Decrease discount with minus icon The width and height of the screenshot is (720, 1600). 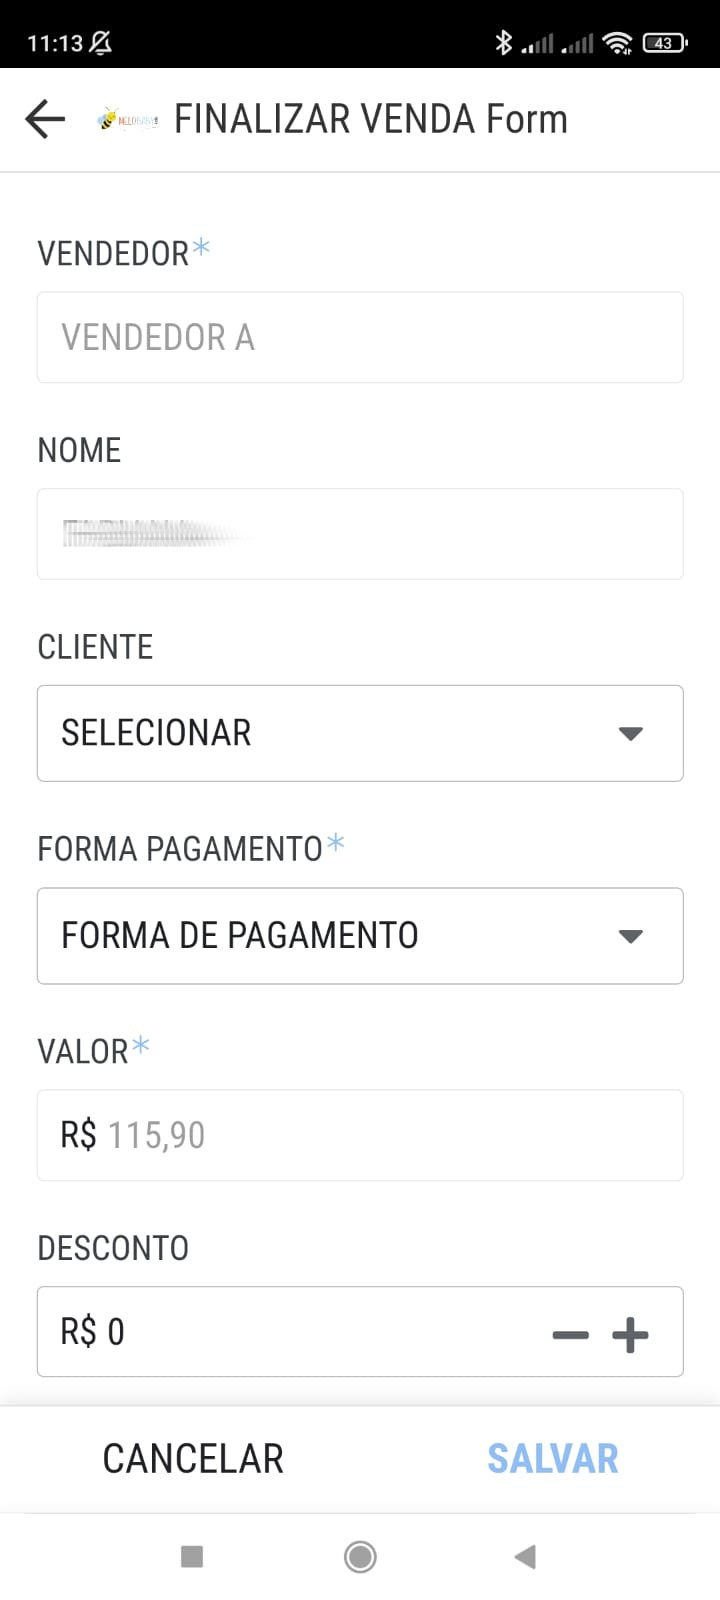pos(570,1335)
